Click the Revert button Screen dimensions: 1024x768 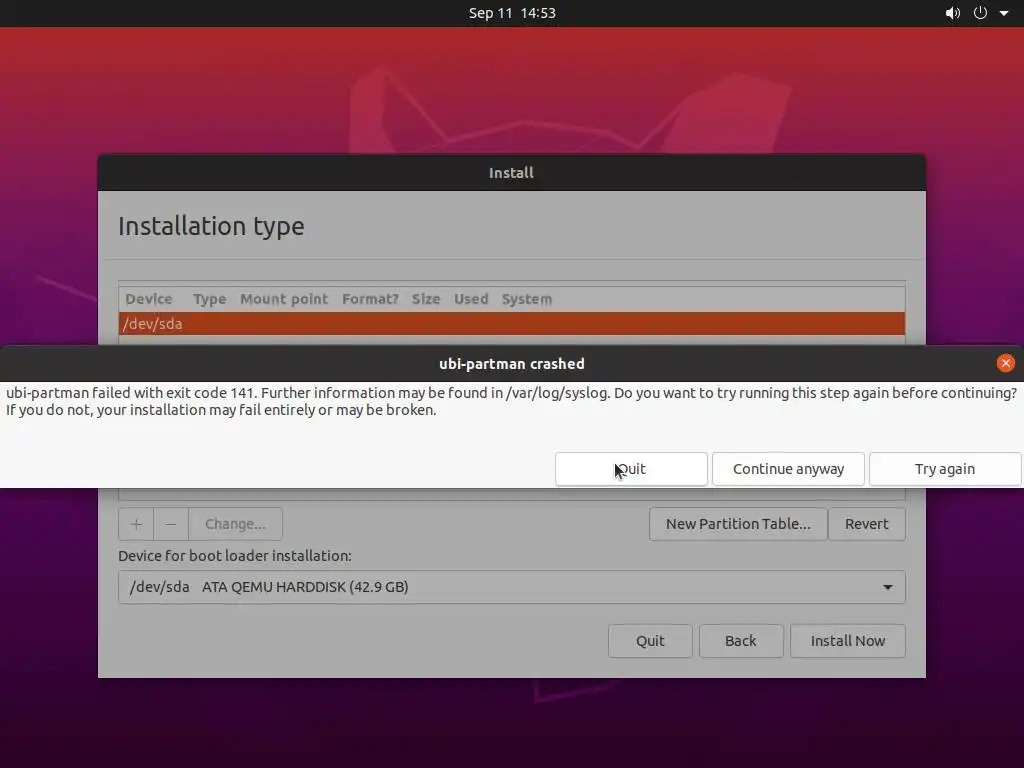[x=867, y=524]
